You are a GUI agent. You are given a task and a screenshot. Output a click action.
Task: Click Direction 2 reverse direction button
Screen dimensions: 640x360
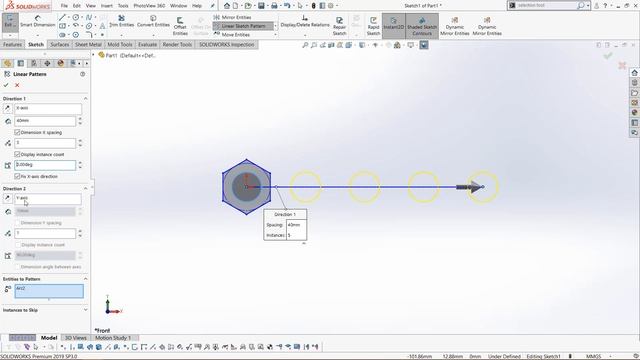pyautogui.click(x=7, y=198)
